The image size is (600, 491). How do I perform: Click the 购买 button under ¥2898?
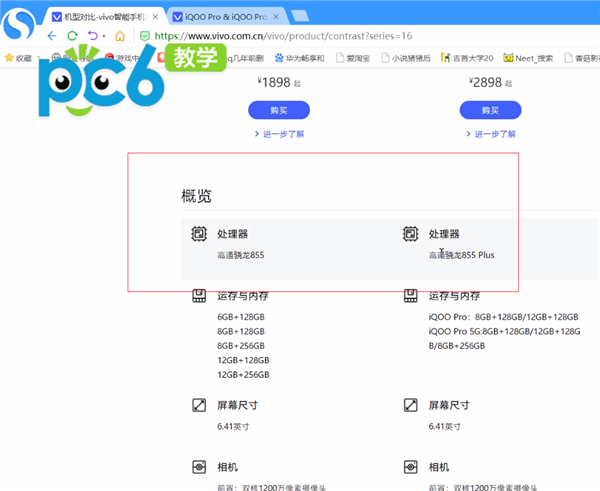click(x=490, y=110)
